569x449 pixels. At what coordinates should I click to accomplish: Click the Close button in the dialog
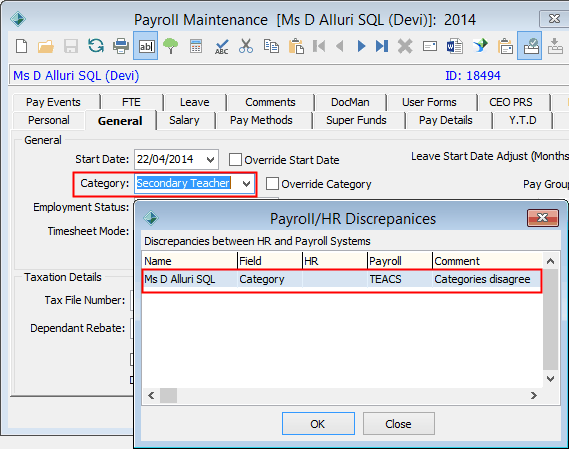click(399, 424)
